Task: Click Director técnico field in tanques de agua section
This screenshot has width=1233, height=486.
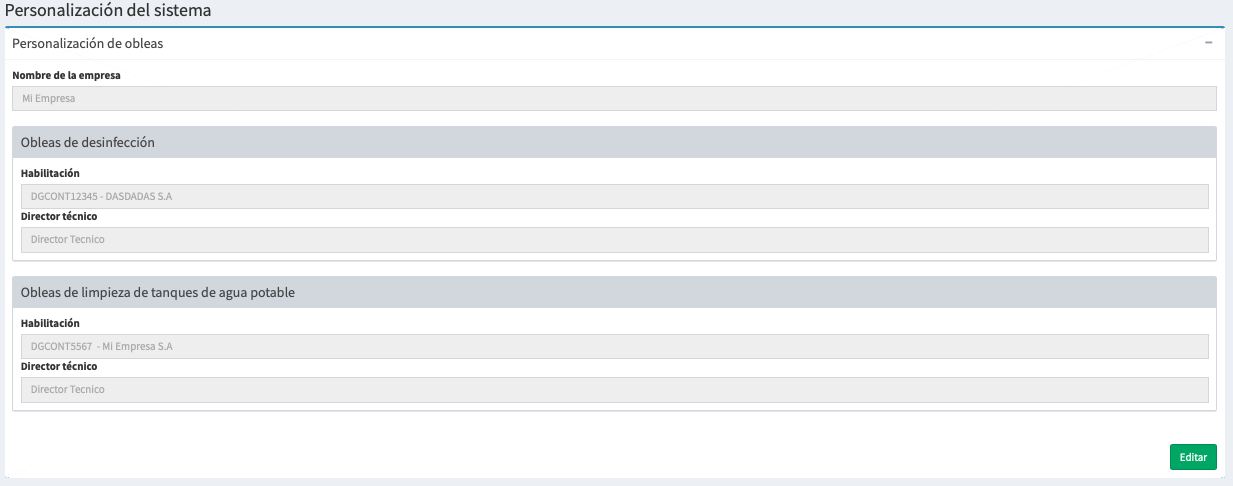Action: click(614, 390)
